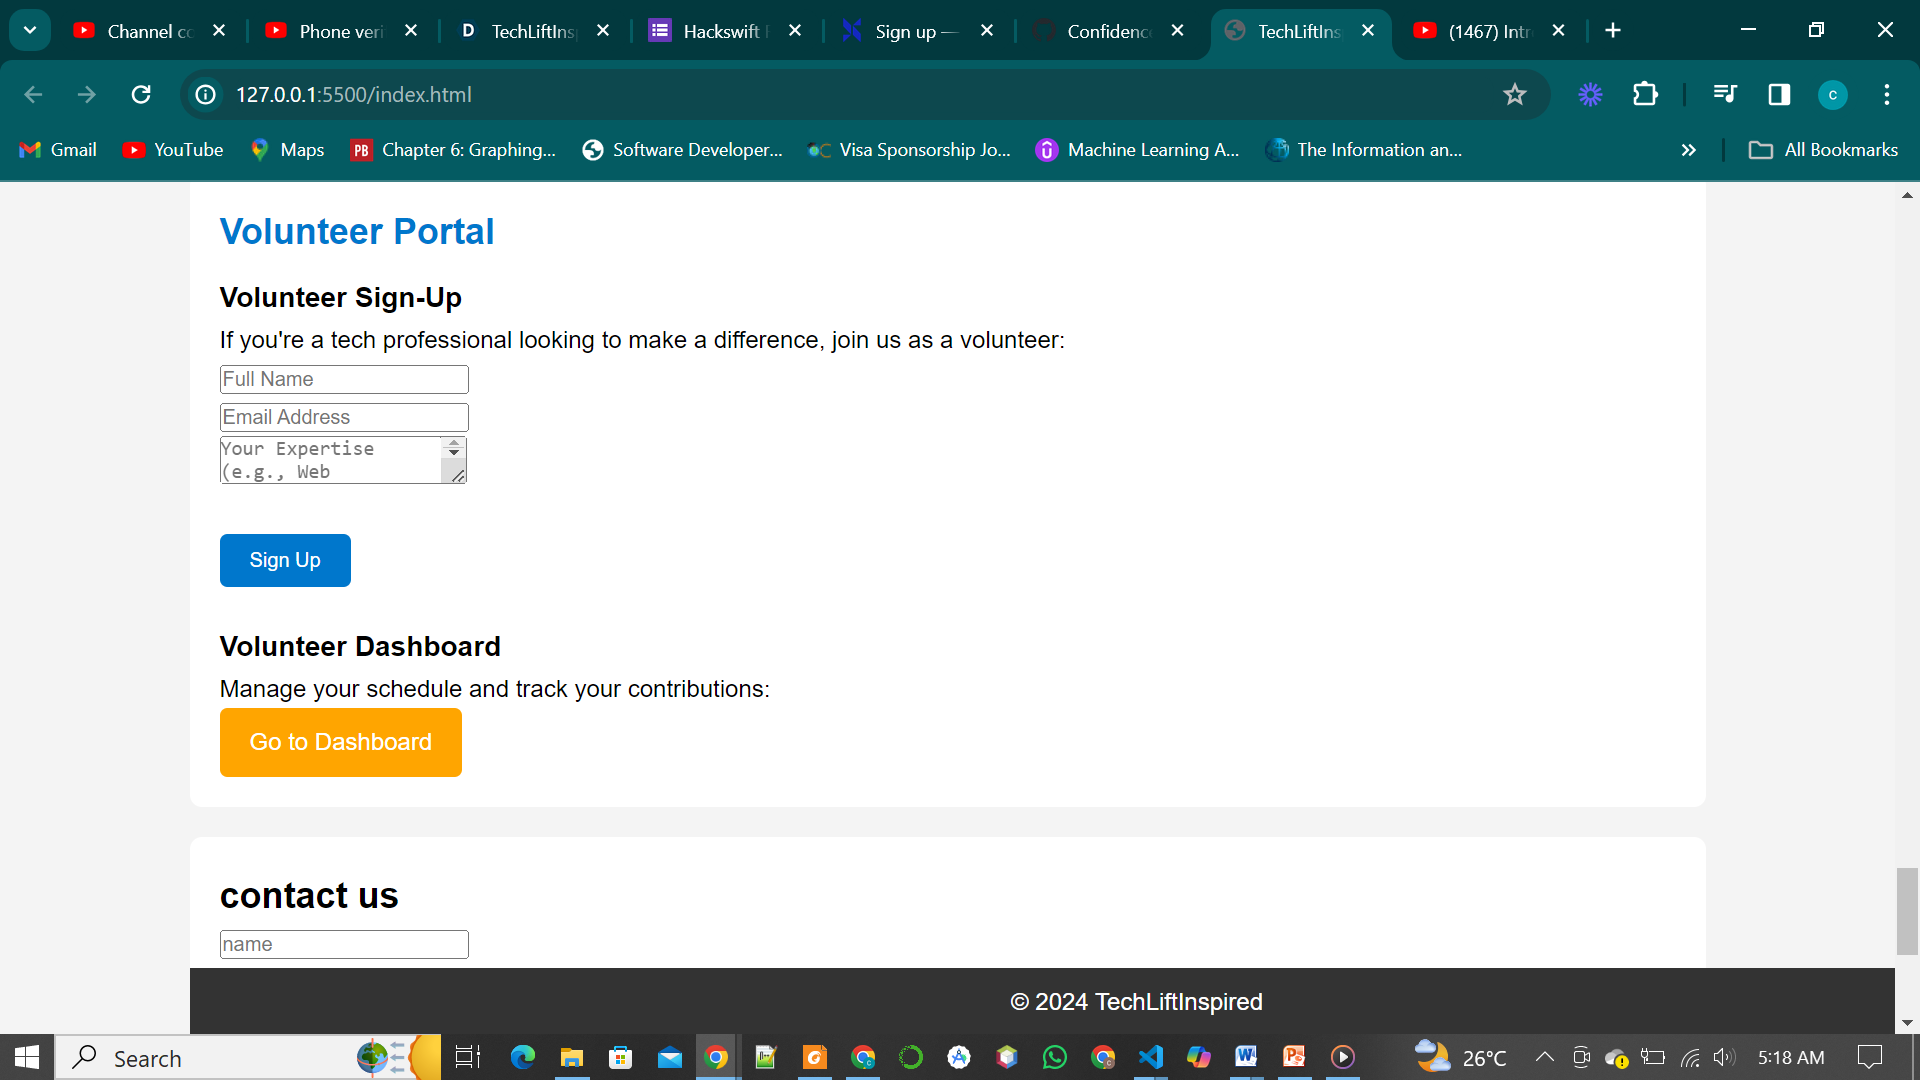Open Visual Studio Code from taskbar
This screenshot has width=1920, height=1080.
[1151, 1057]
